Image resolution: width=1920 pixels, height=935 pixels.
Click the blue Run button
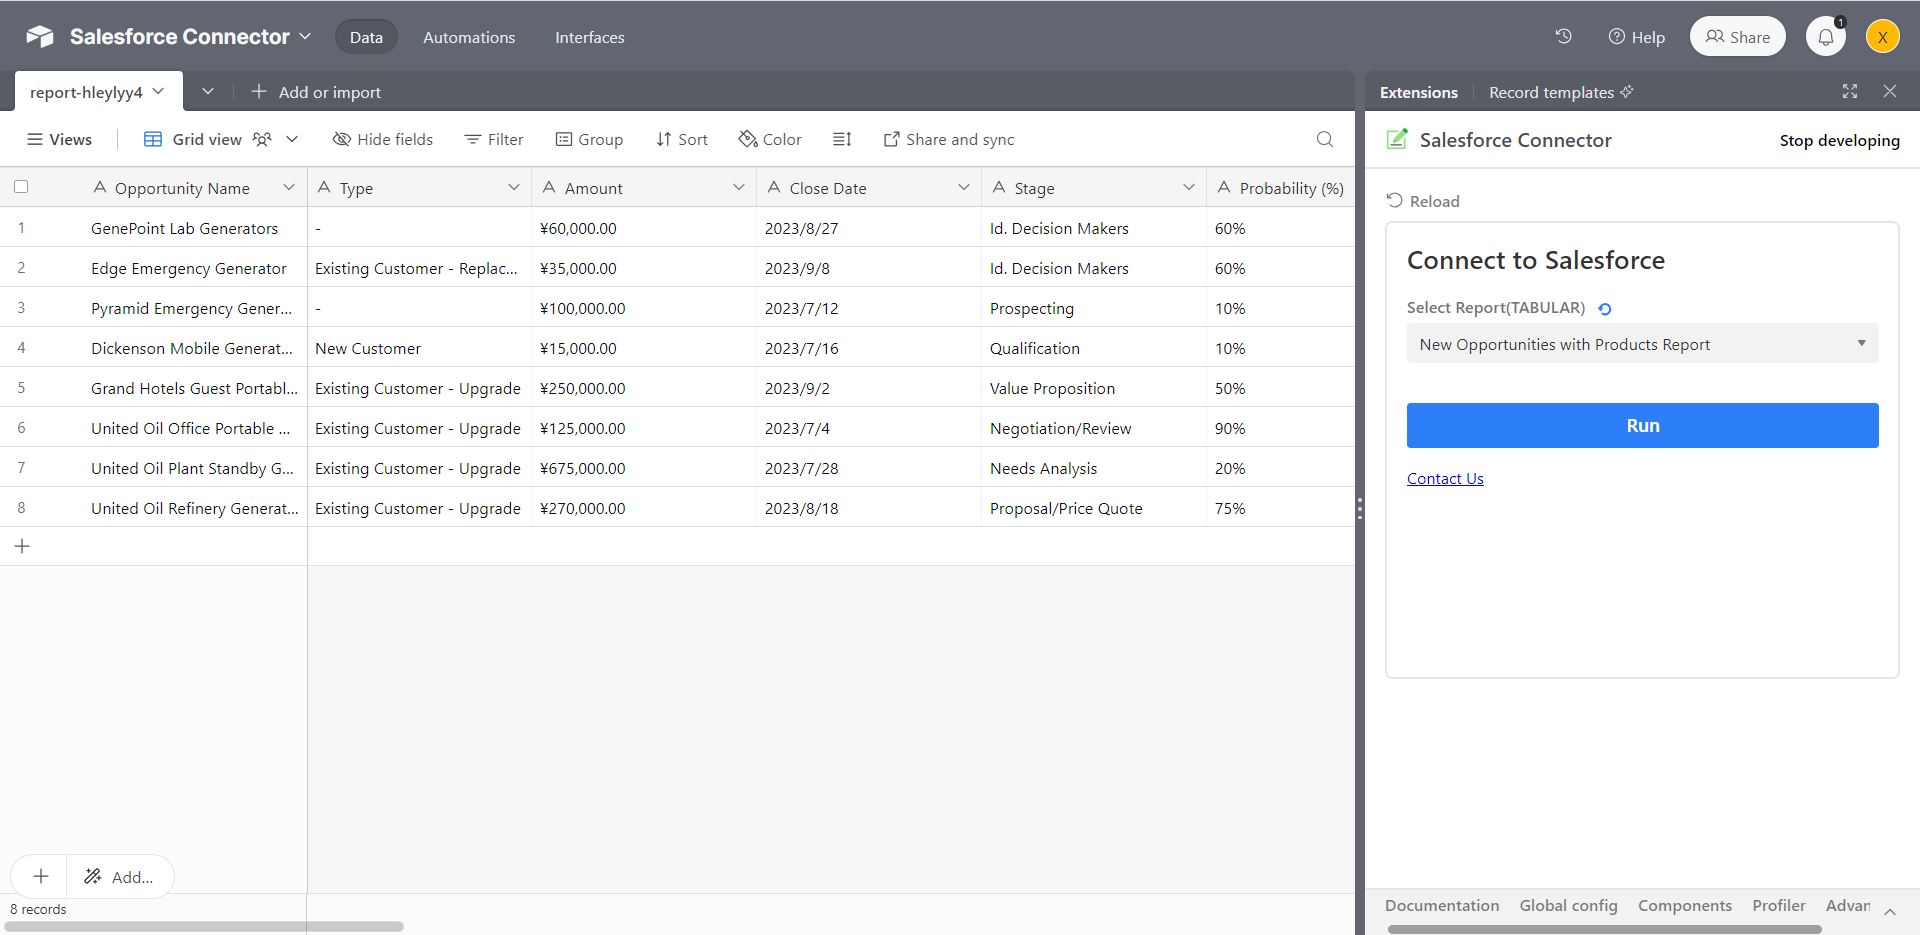tap(1642, 425)
